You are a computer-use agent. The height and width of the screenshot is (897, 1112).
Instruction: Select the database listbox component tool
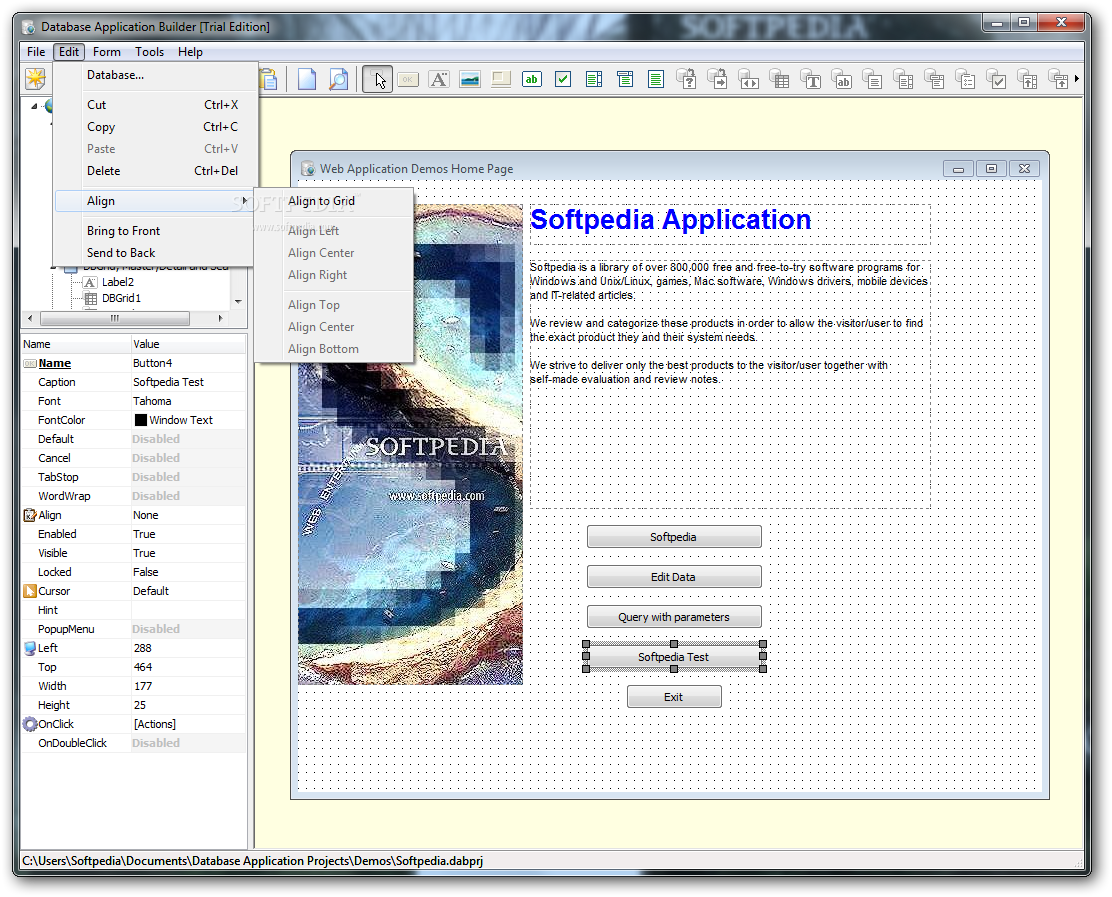pyautogui.click(x=904, y=79)
